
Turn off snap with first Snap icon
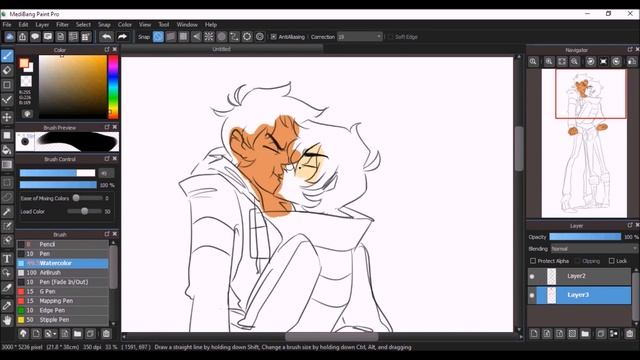point(158,37)
